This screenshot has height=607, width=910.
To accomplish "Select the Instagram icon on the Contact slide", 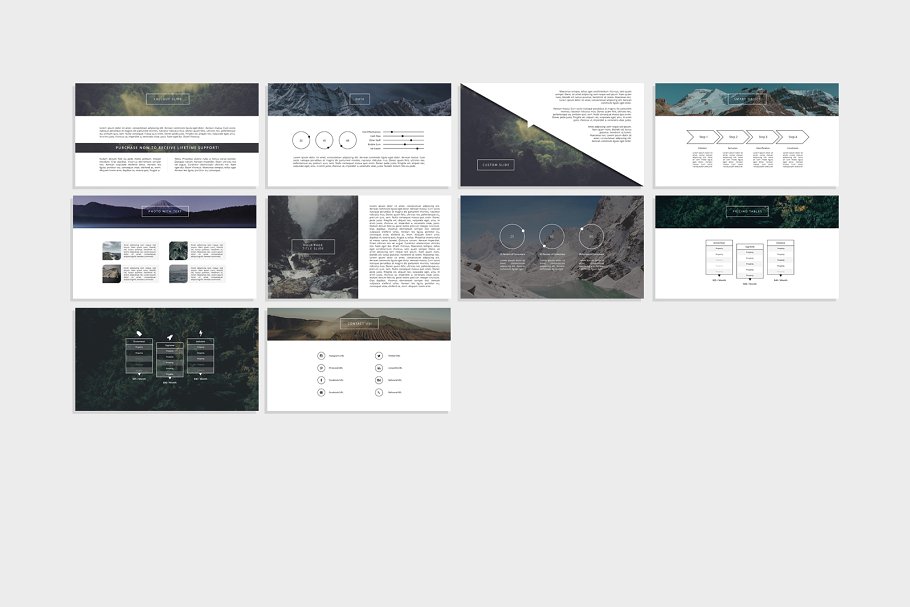I will [321, 355].
